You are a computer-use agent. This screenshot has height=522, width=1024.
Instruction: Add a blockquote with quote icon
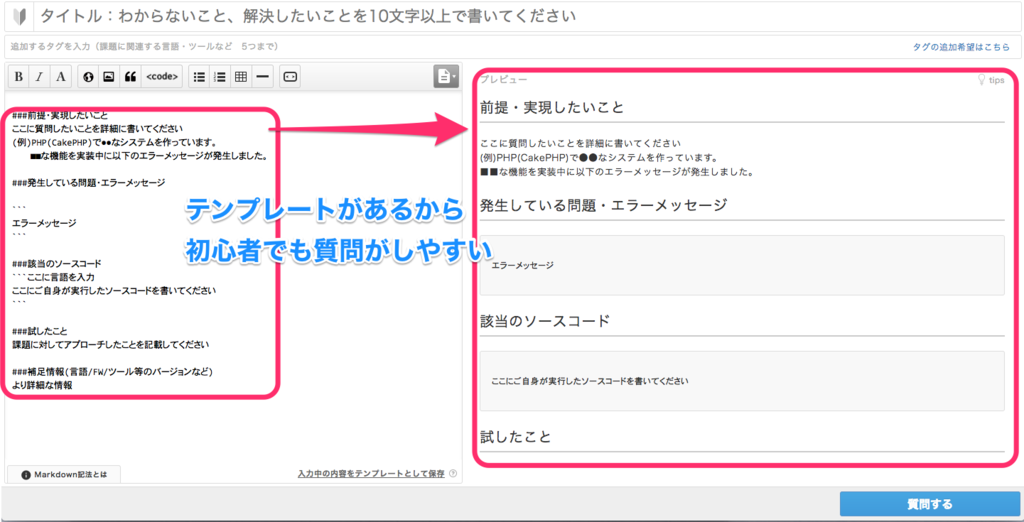pos(130,76)
